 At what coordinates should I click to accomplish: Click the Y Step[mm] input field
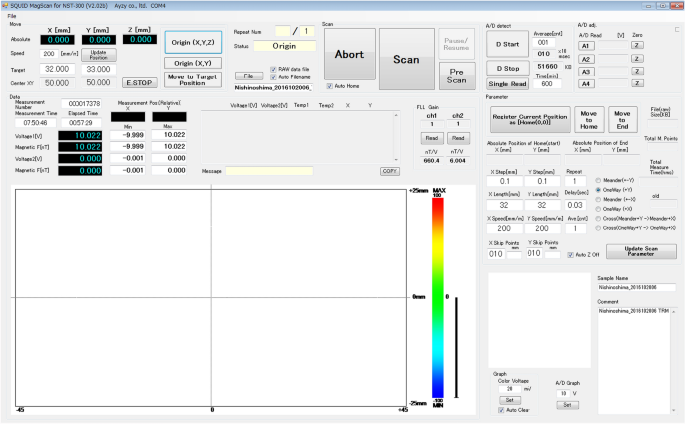(542, 181)
